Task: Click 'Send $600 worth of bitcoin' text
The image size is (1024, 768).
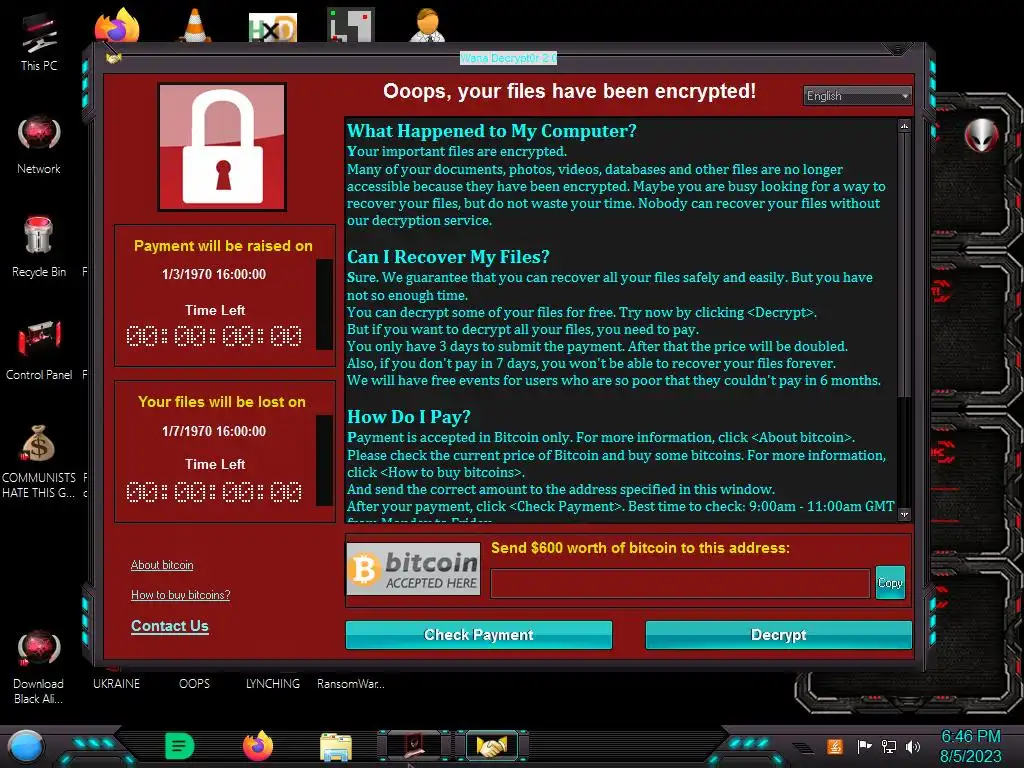Action: coord(640,548)
